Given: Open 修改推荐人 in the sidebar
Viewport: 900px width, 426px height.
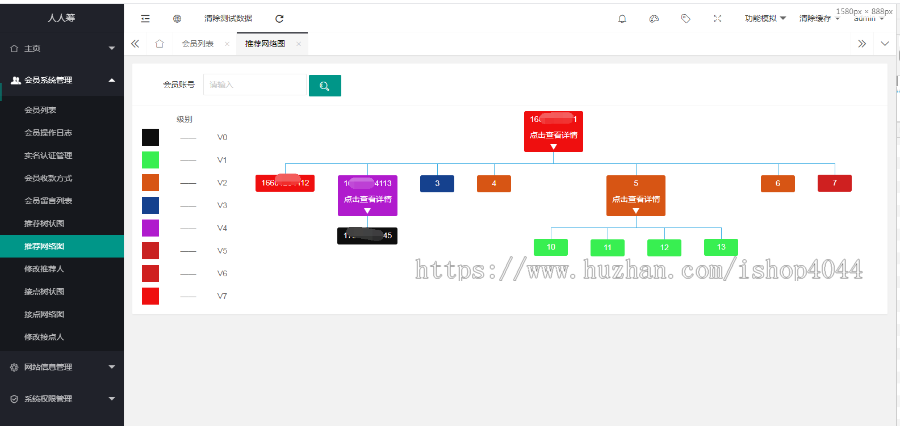Looking at the screenshot, I should tap(44, 269).
